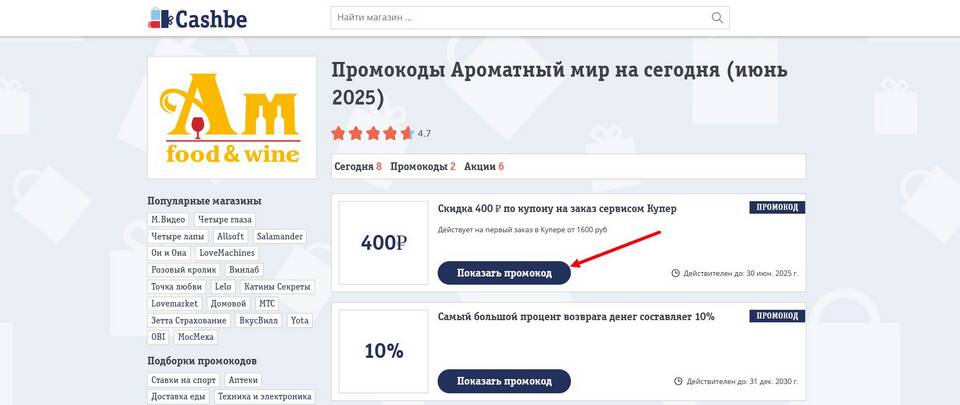Image resolution: width=960 pixels, height=405 pixels.
Task: Click the Ароматный мир store logo
Action: pos(232,118)
